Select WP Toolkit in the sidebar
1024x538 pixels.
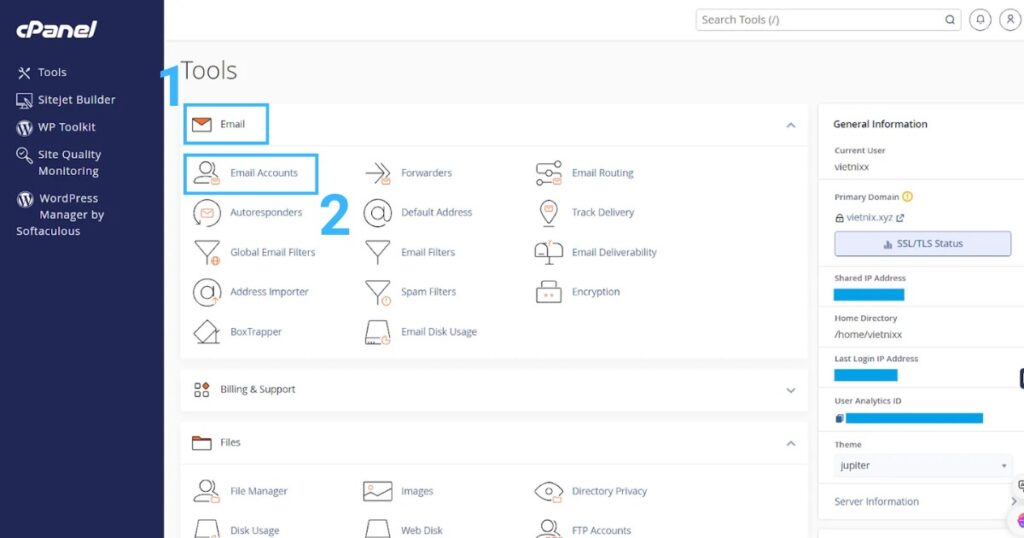(x=66, y=127)
